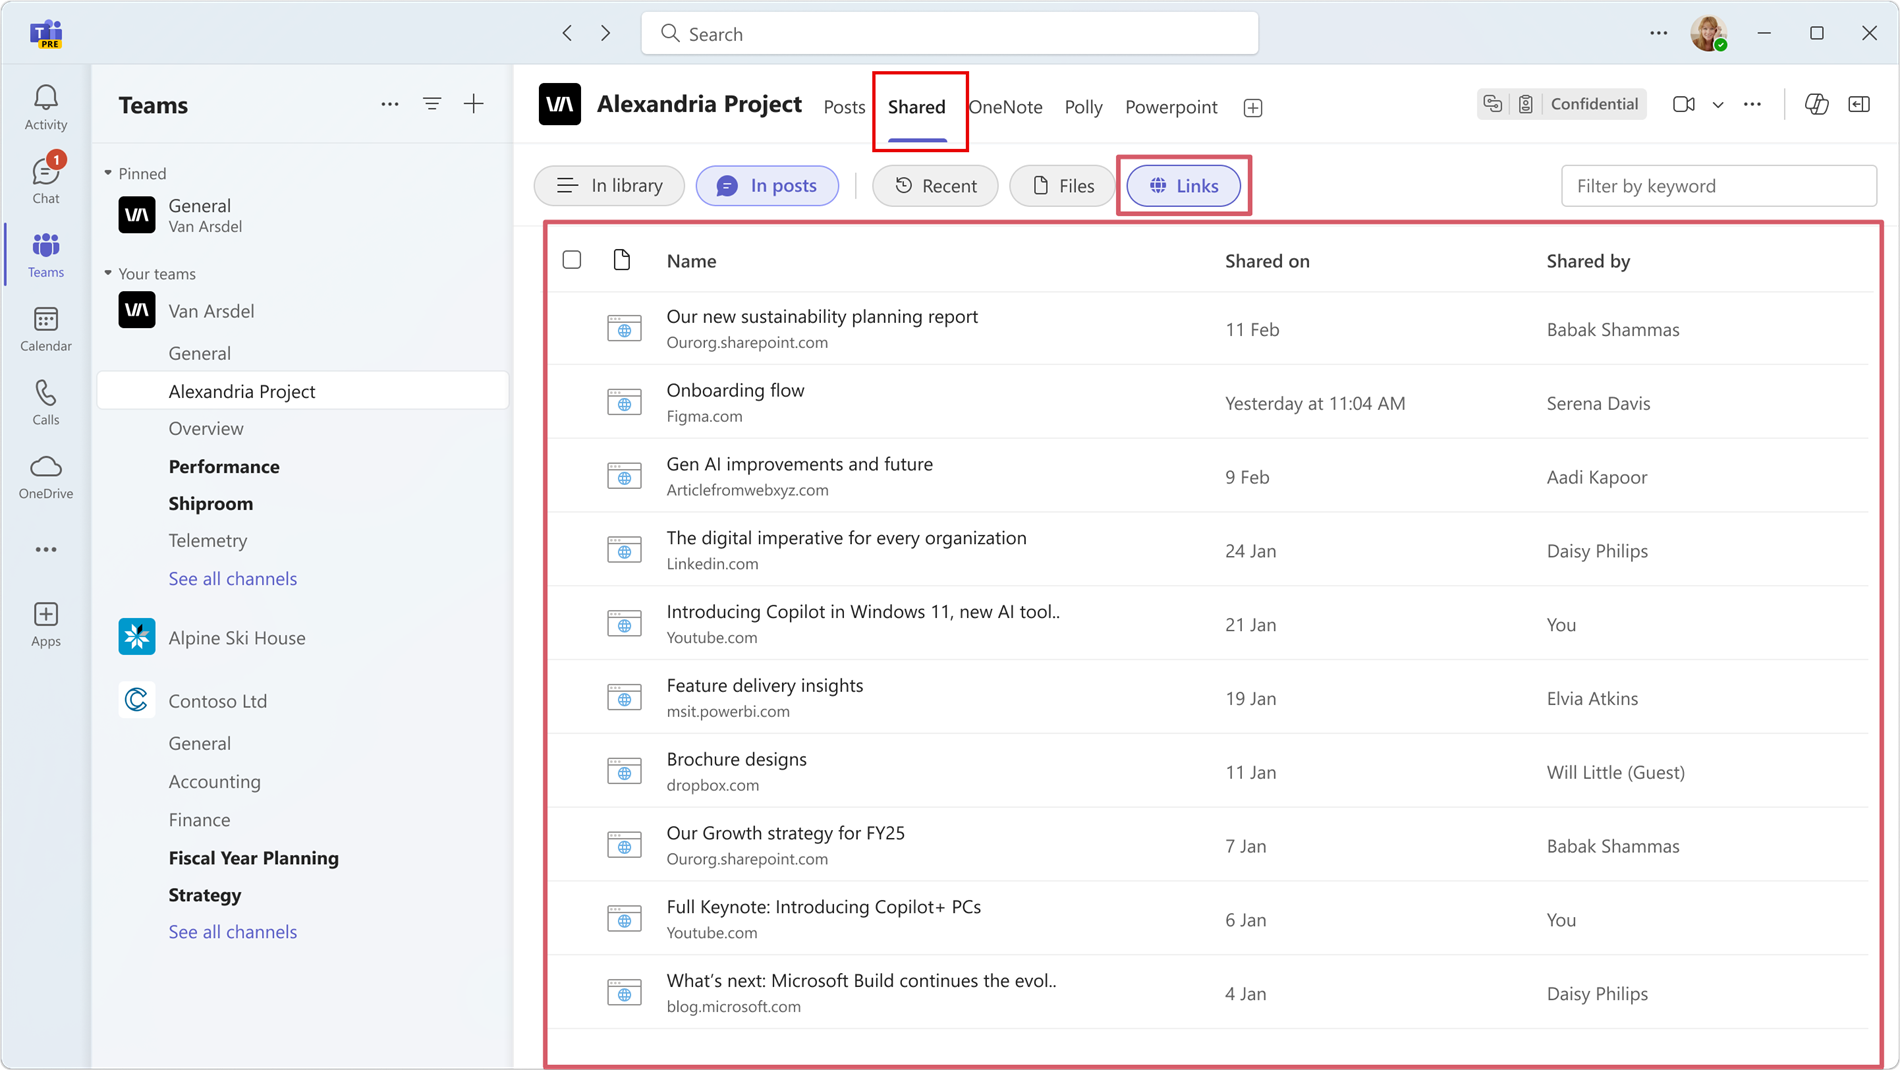Check the select all checkbox
This screenshot has width=1900, height=1070.
(x=572, y=260)
